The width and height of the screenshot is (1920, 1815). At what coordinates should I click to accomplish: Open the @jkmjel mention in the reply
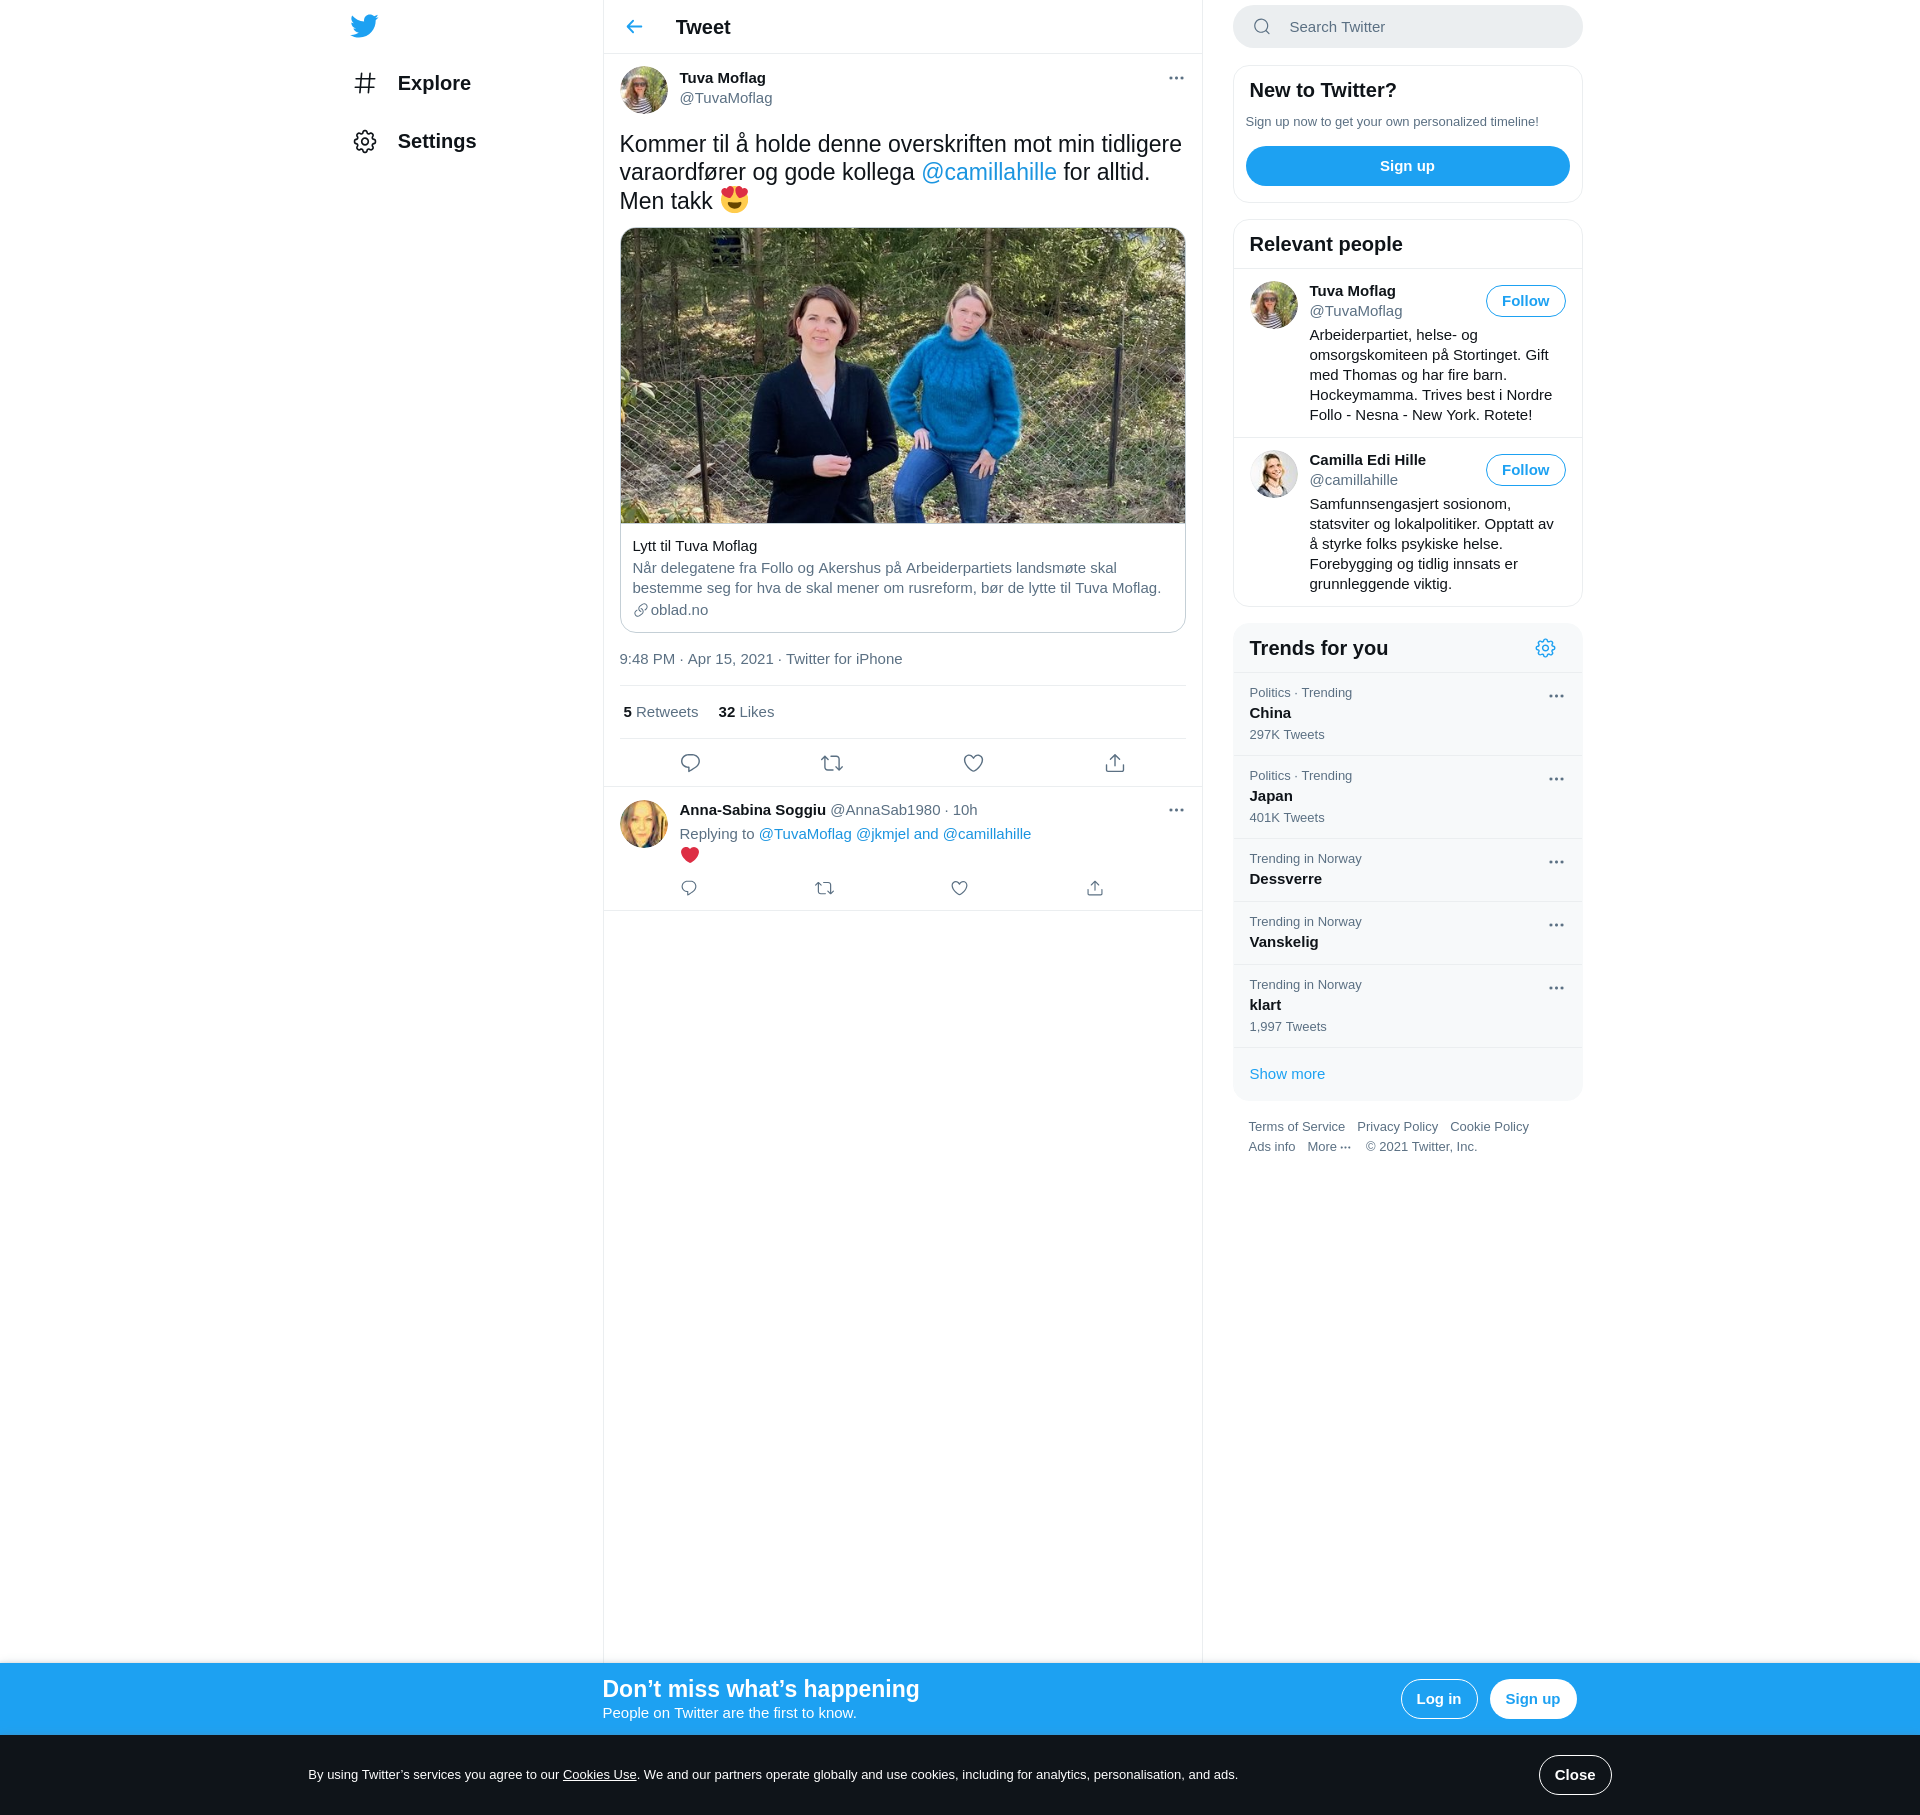pyautogui.click(x=883, y=834)
